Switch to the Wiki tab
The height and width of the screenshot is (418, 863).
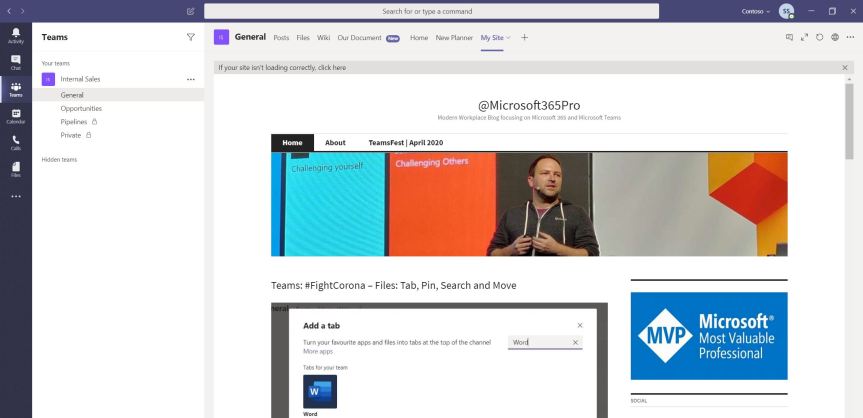tap(323, 38)
